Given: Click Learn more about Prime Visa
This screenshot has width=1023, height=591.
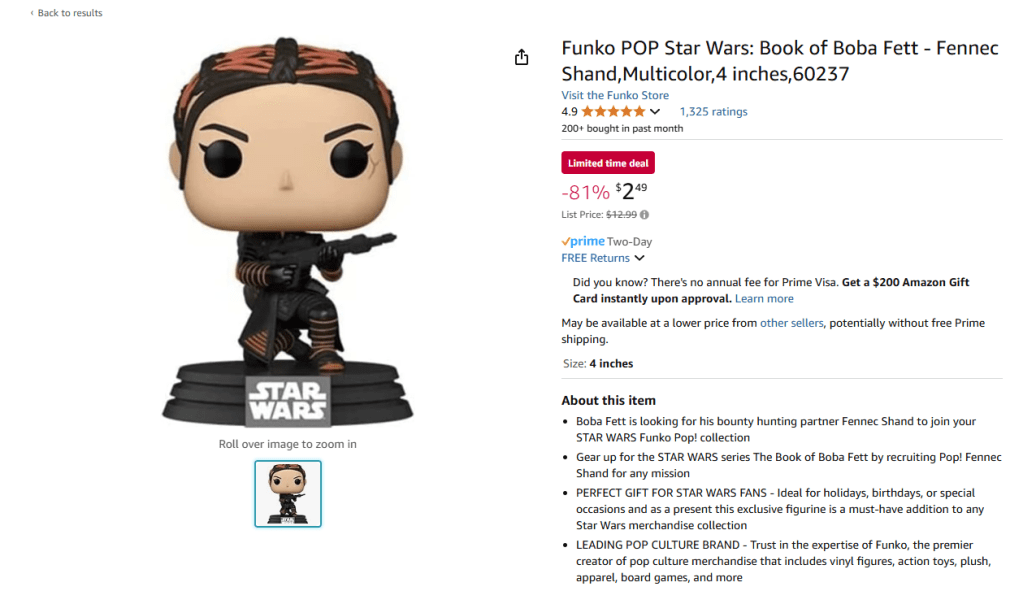Looking at the screenshot, I should (x=764, y=298).
